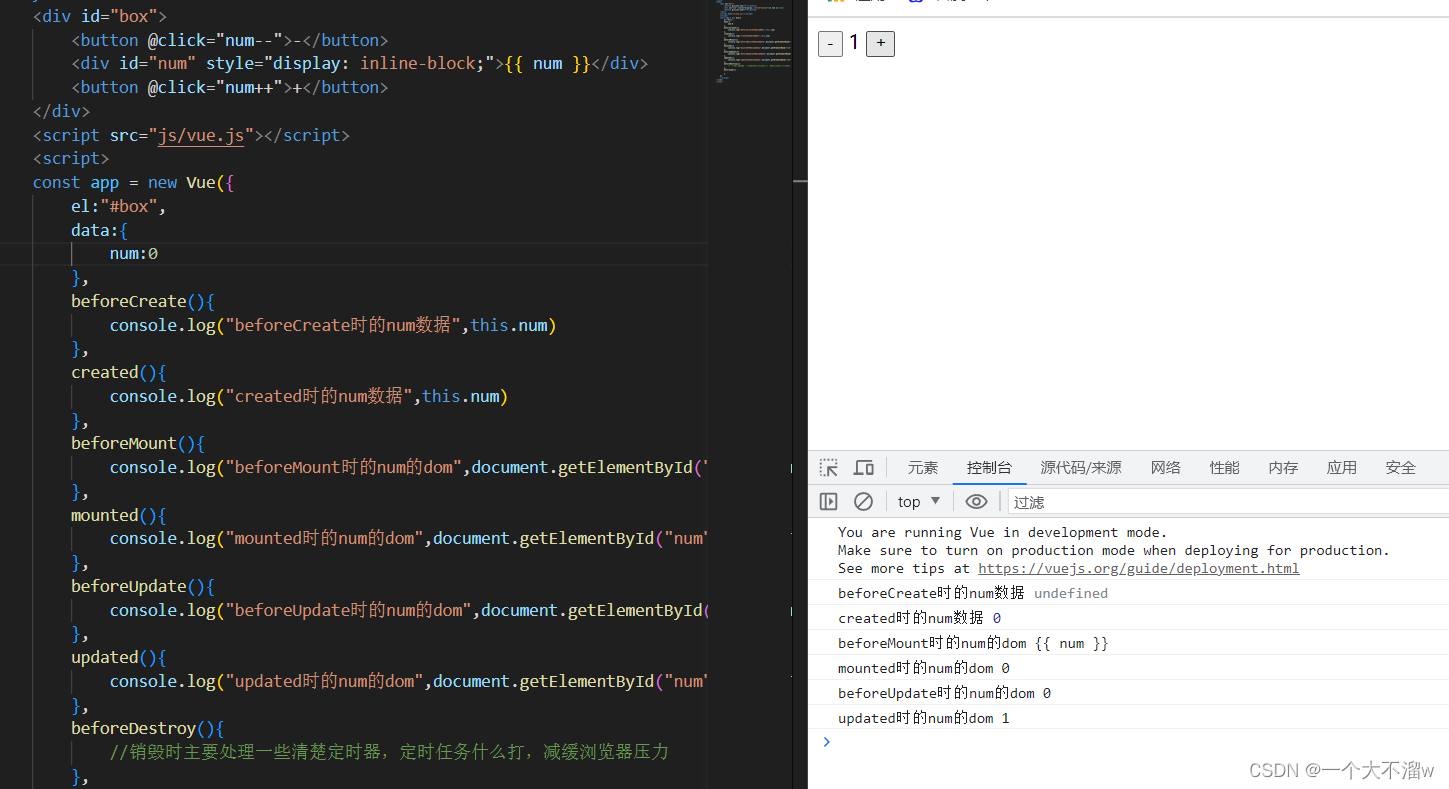Click the mounted时的num的dom 0 log line
The image size is (1449, 789).
click(1128, 668)
